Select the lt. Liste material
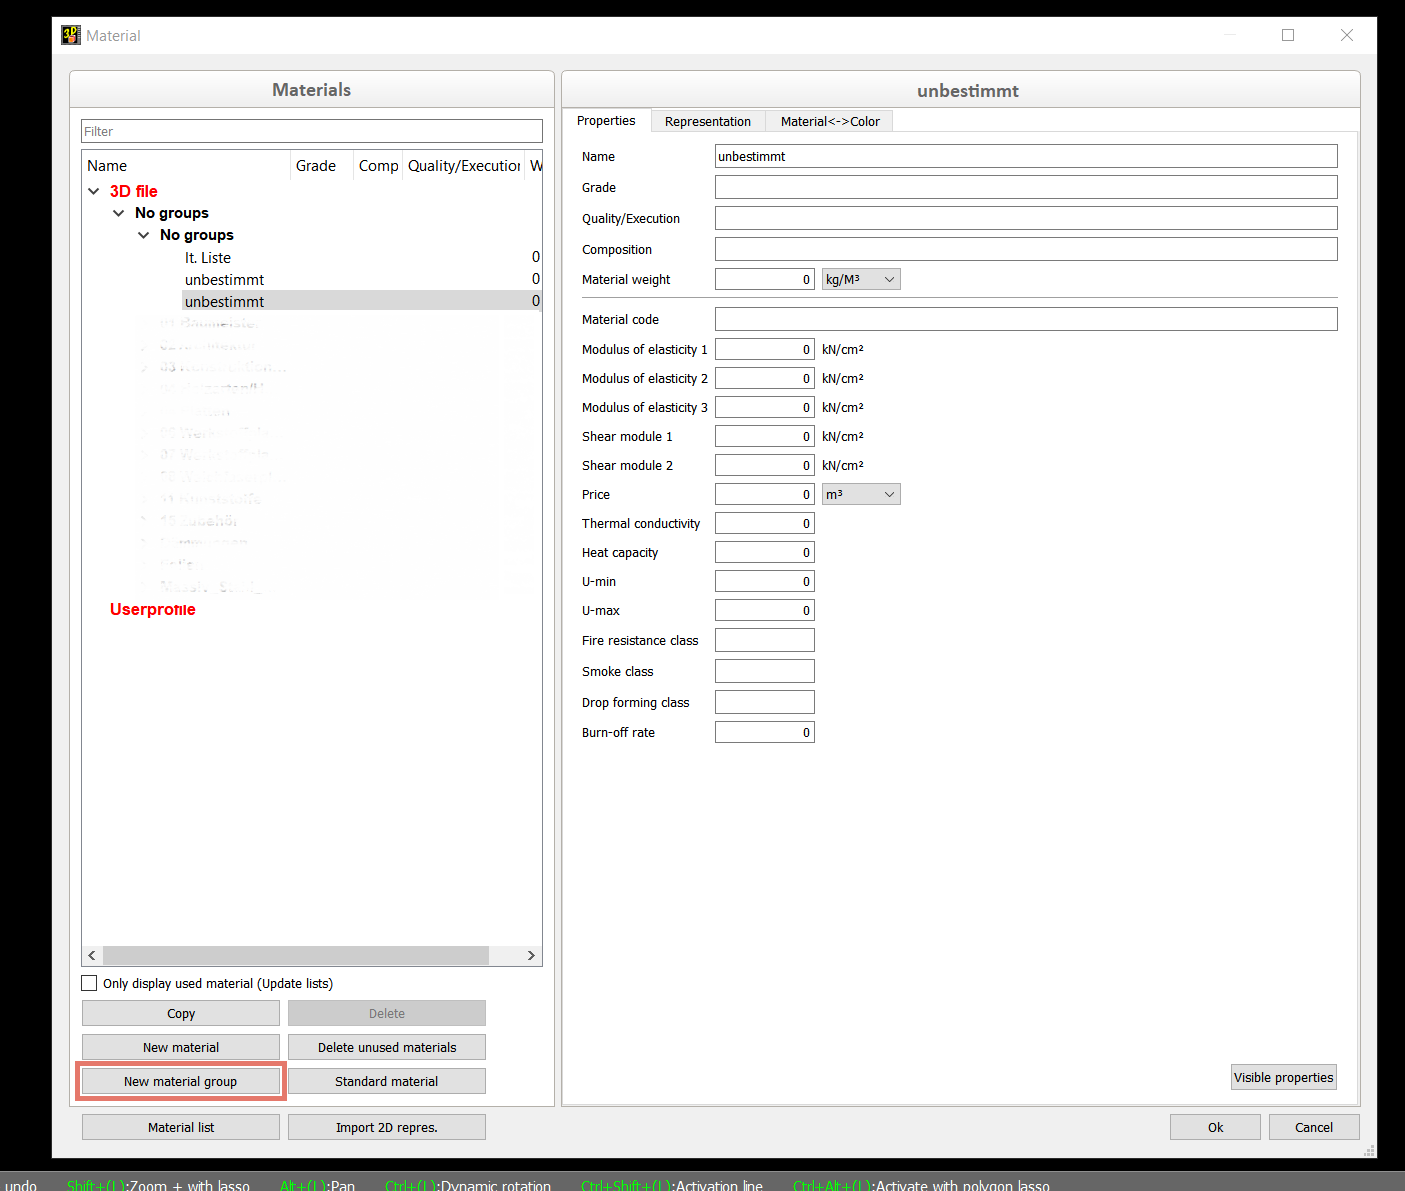 click(208, 258)
